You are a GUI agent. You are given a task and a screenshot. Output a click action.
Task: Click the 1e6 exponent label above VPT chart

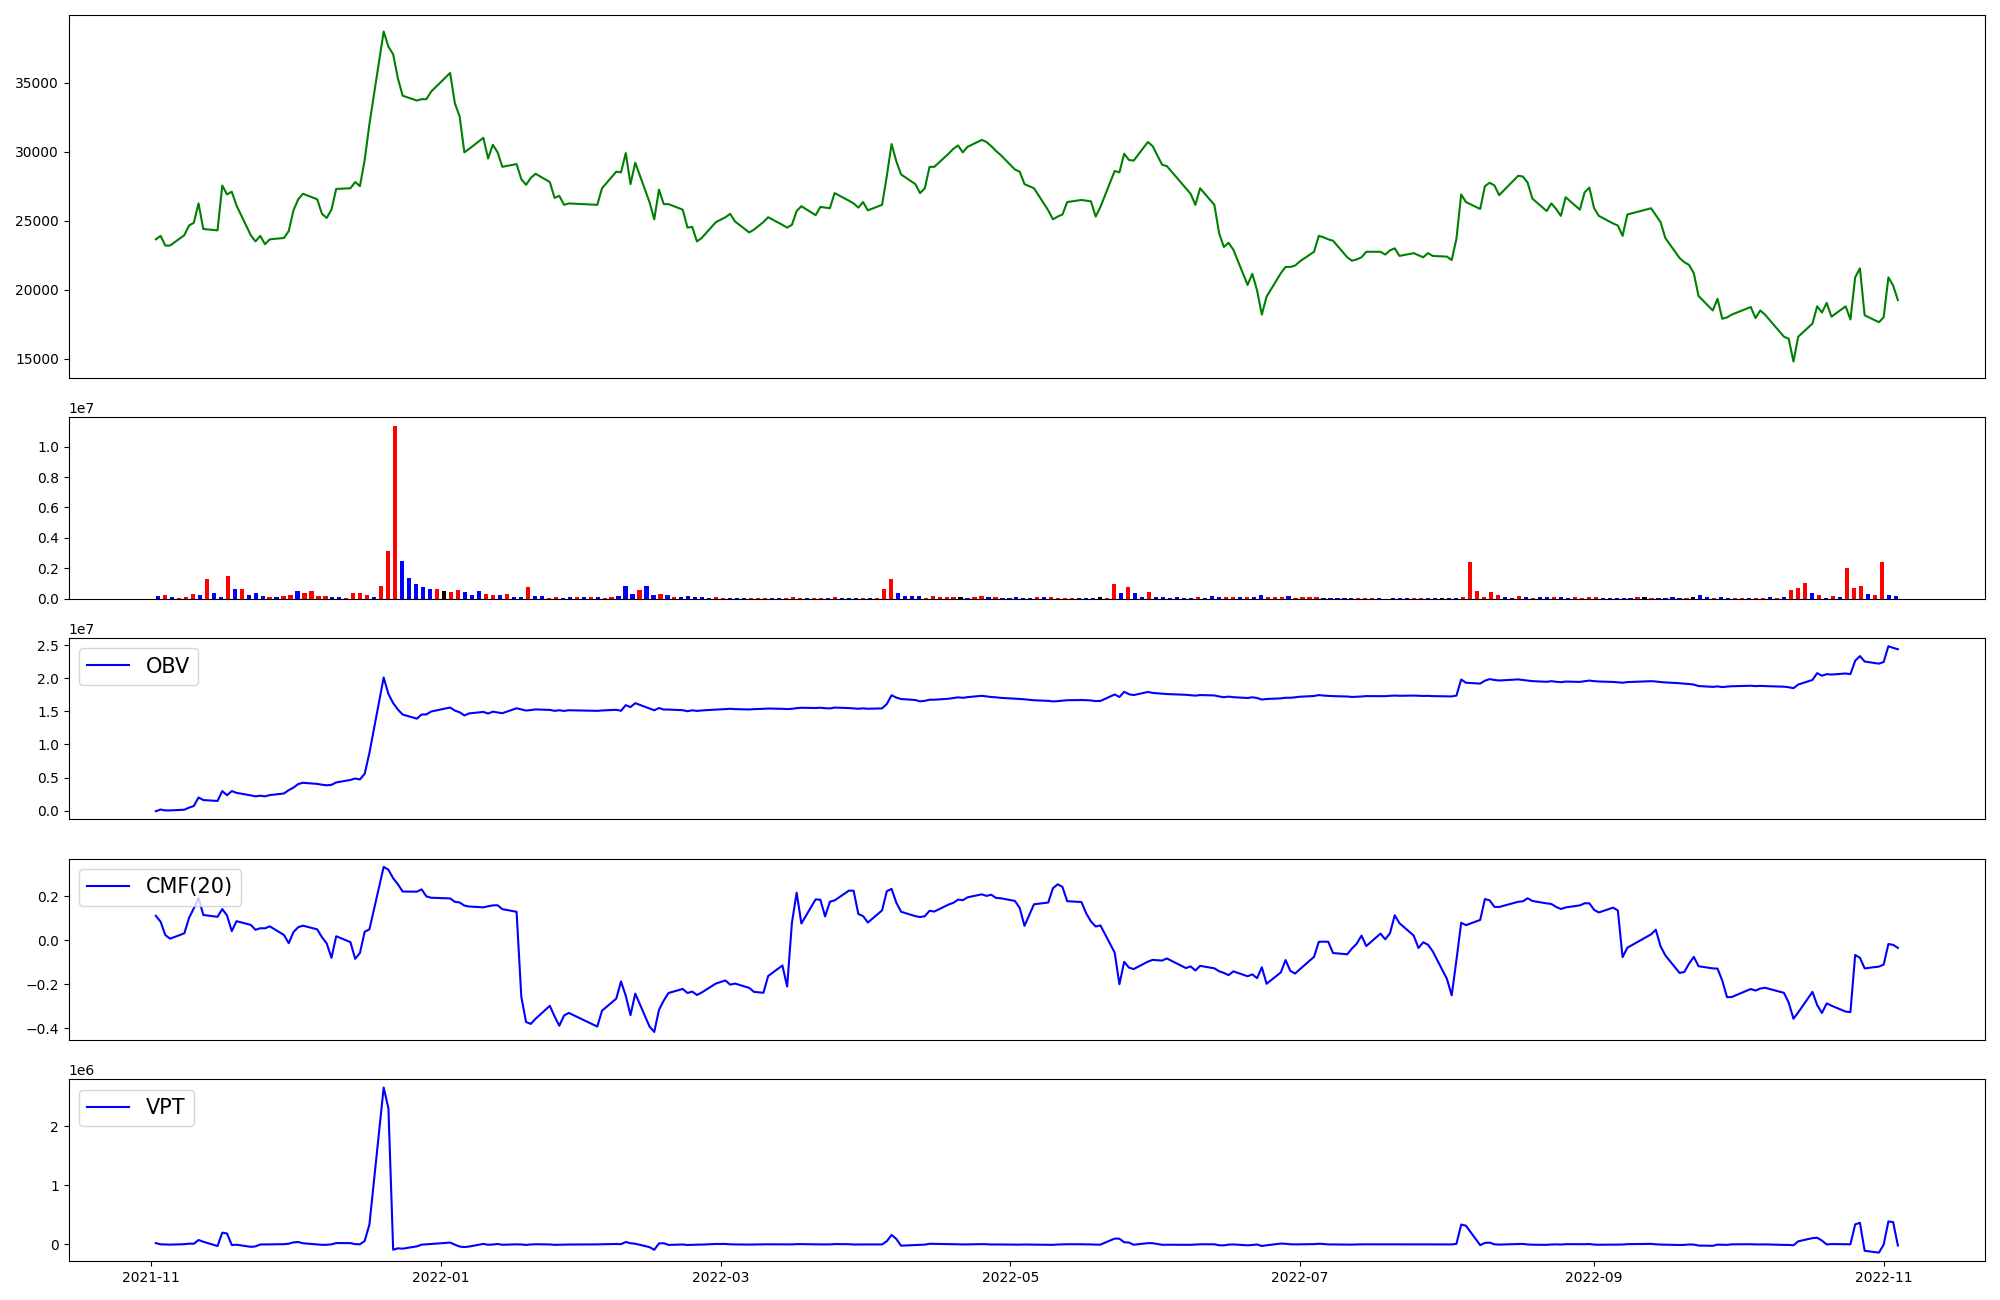tap(81, 1070)
